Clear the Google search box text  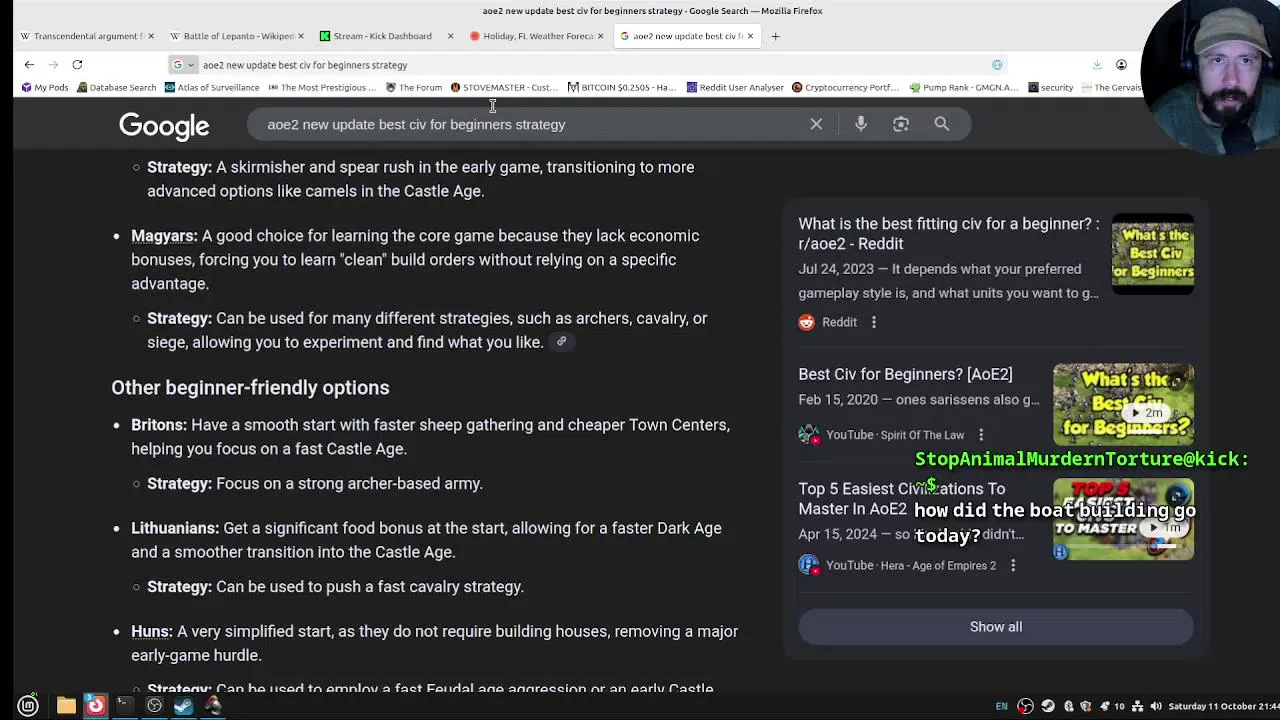pos(816,124)
